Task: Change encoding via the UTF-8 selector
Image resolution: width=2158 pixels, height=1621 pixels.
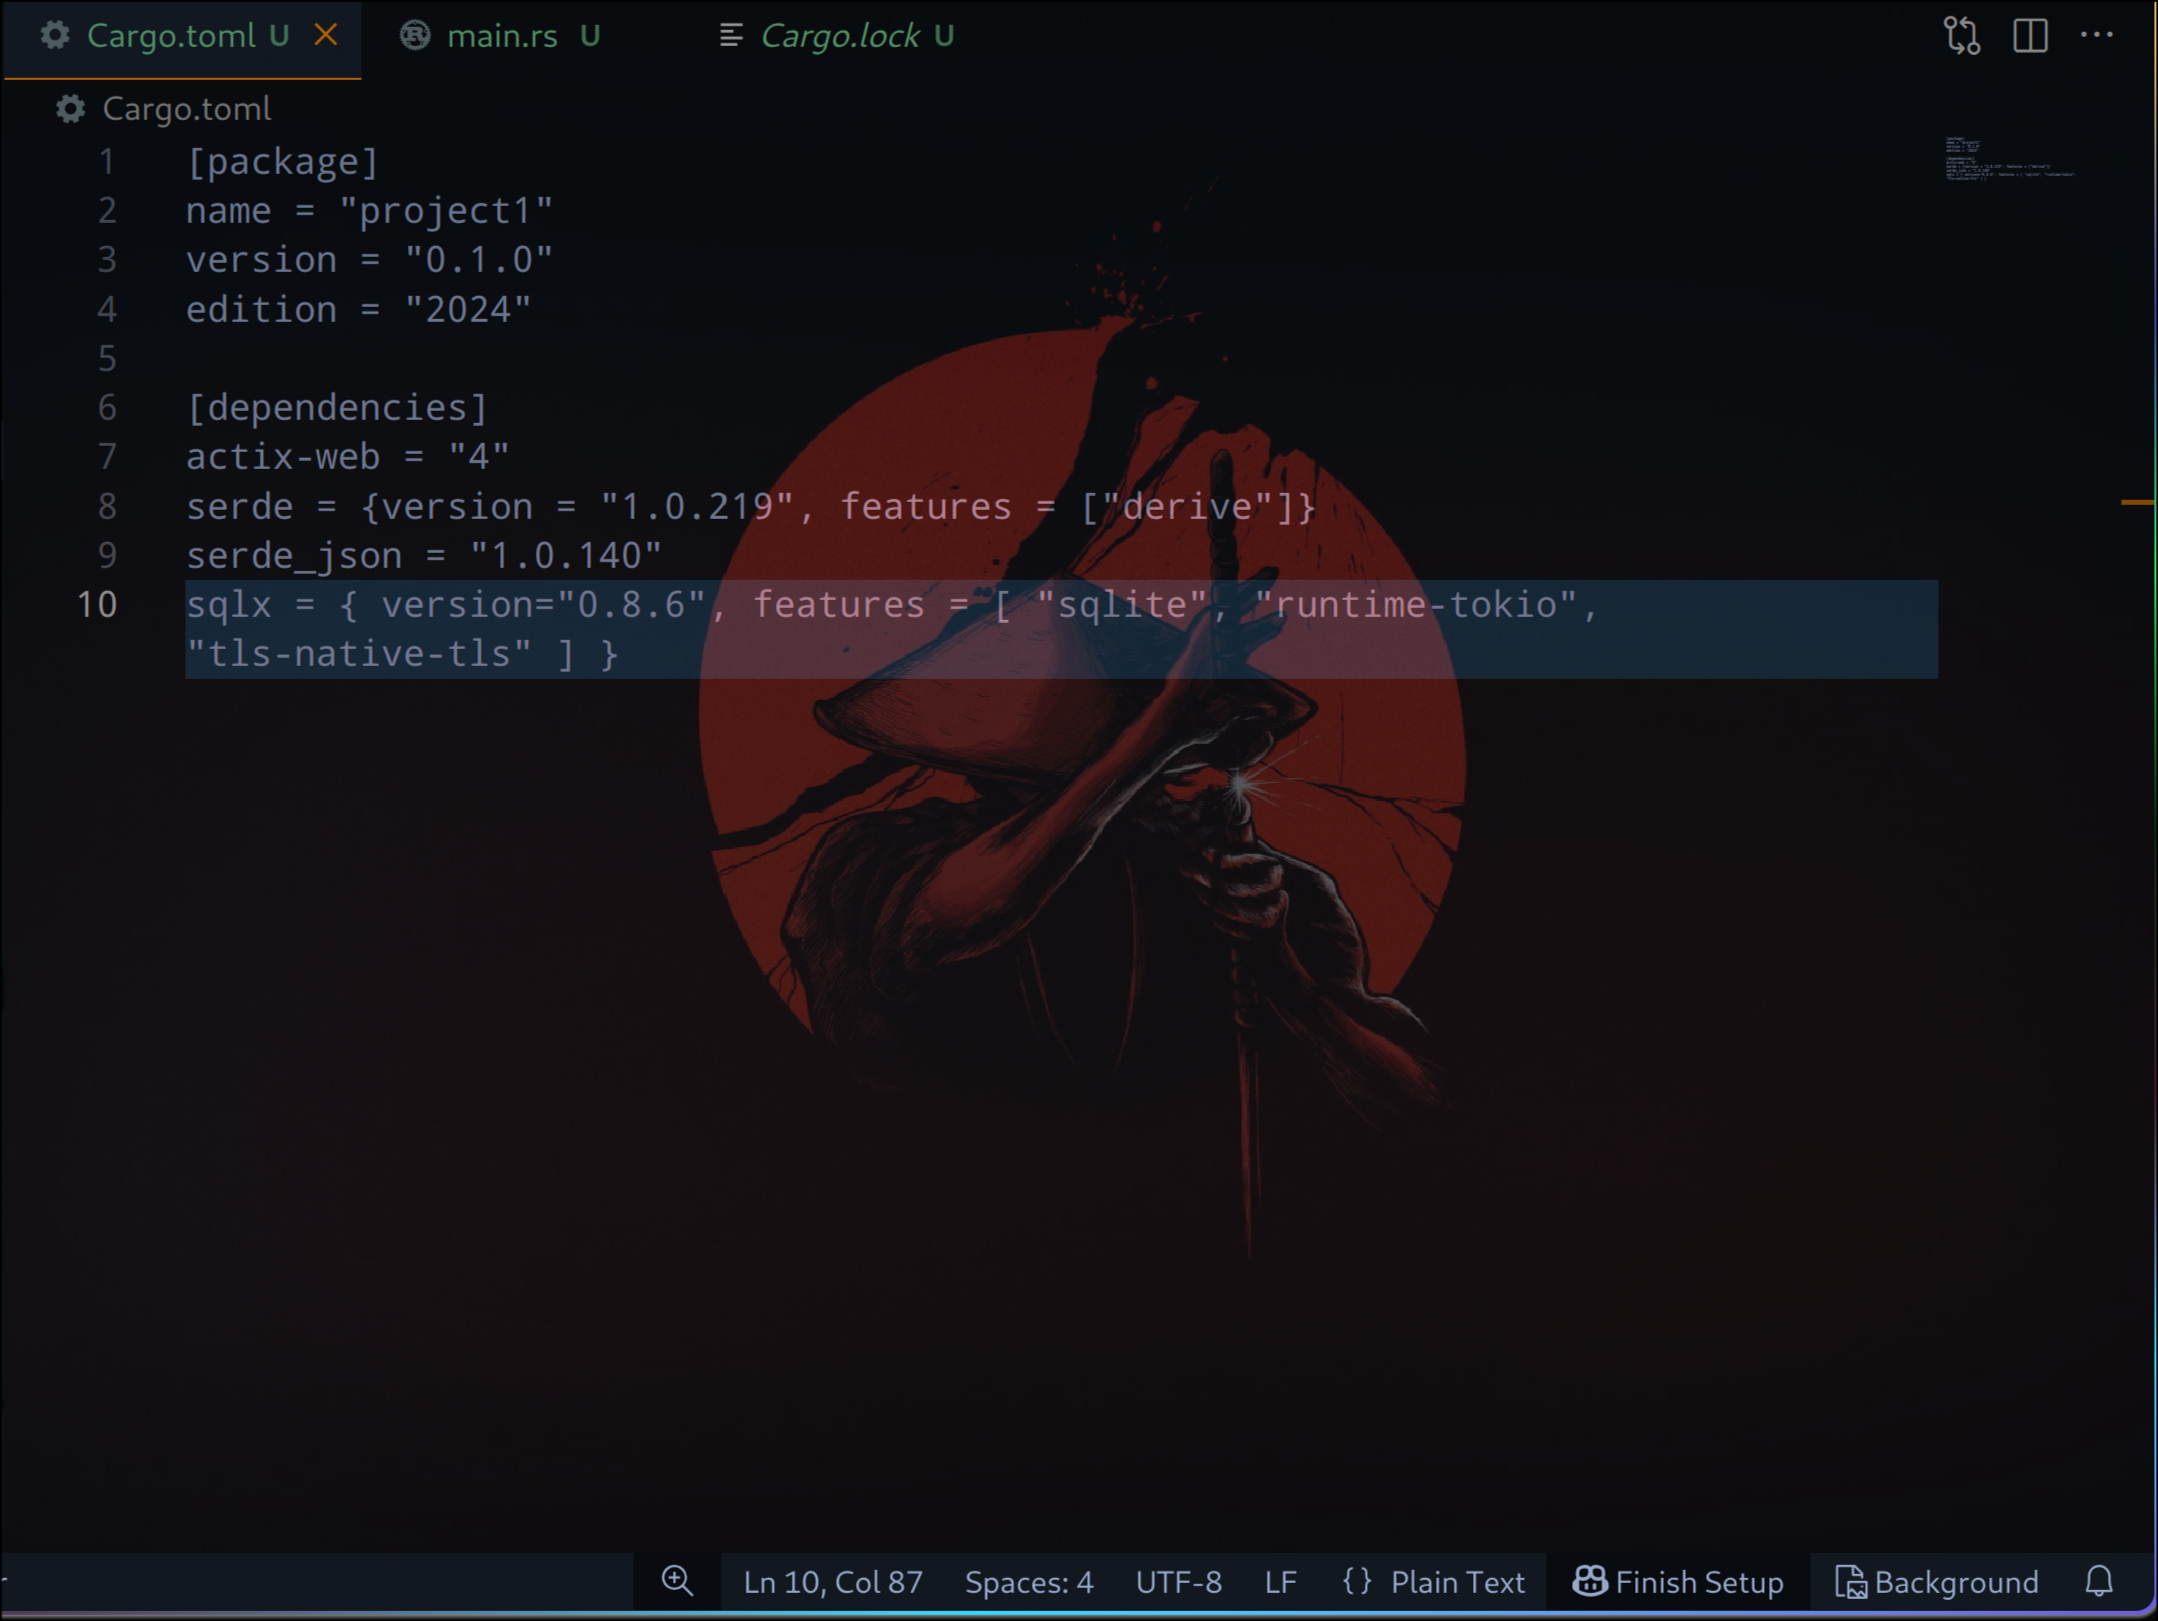Action: pyautogui.click(x=1178, y=1581)
